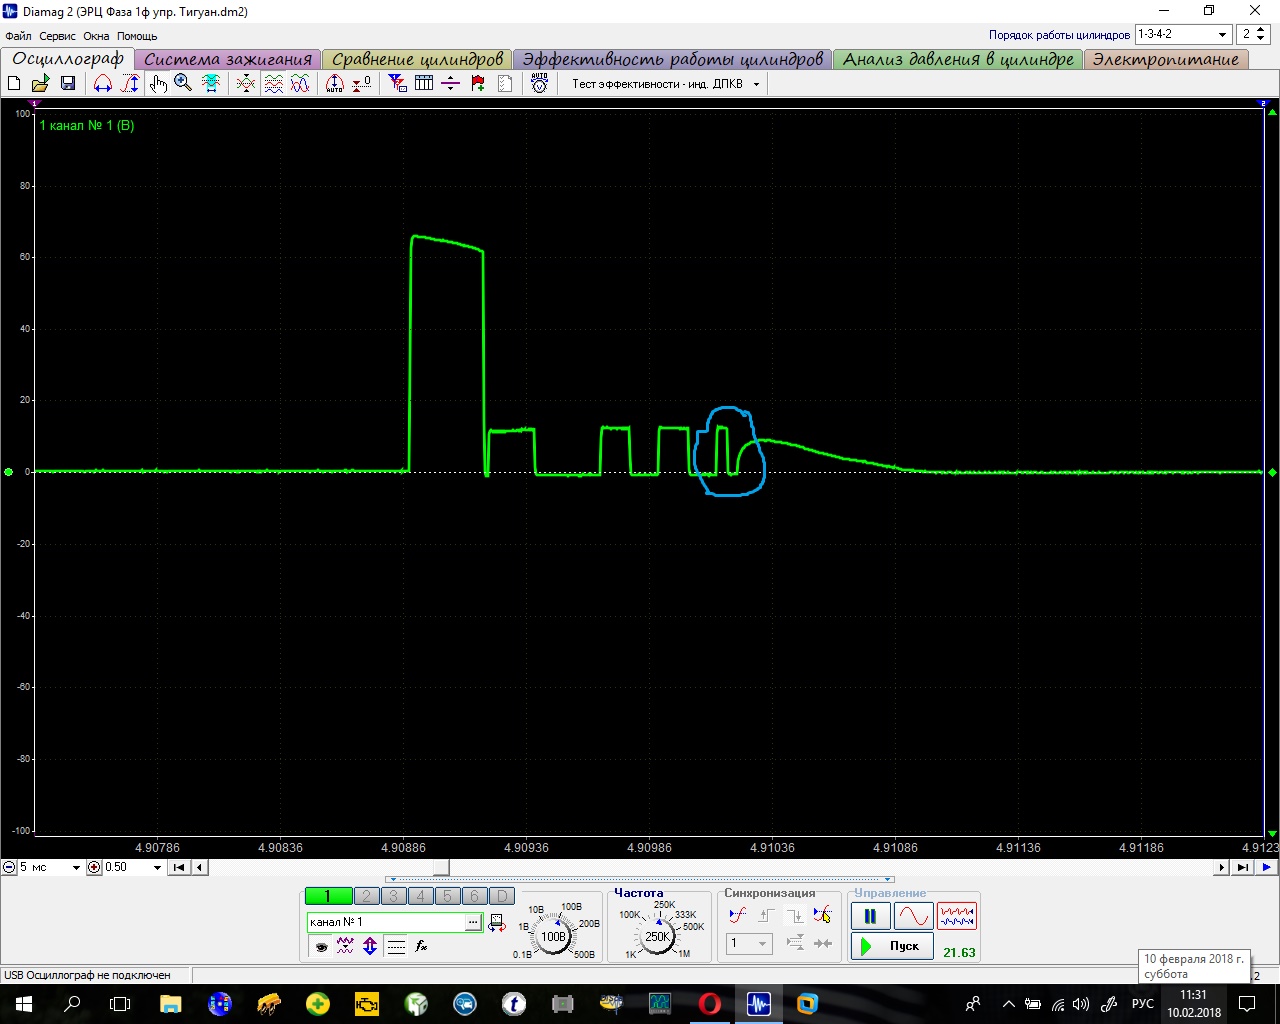The width and height of the screenshot is (1280, 1024).
Task: Click the horizontal divider line toolbar icon
Action: (x=451, y=84)
